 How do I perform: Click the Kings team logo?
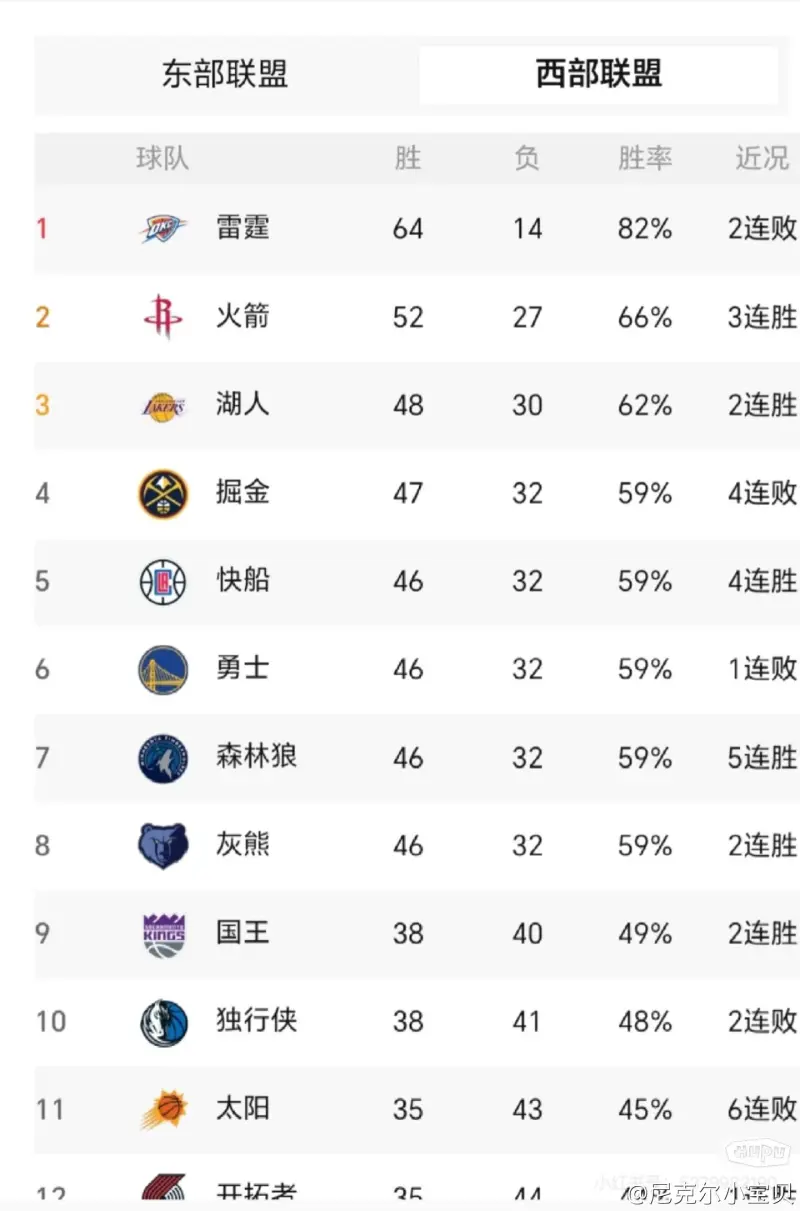coord(163,934)
